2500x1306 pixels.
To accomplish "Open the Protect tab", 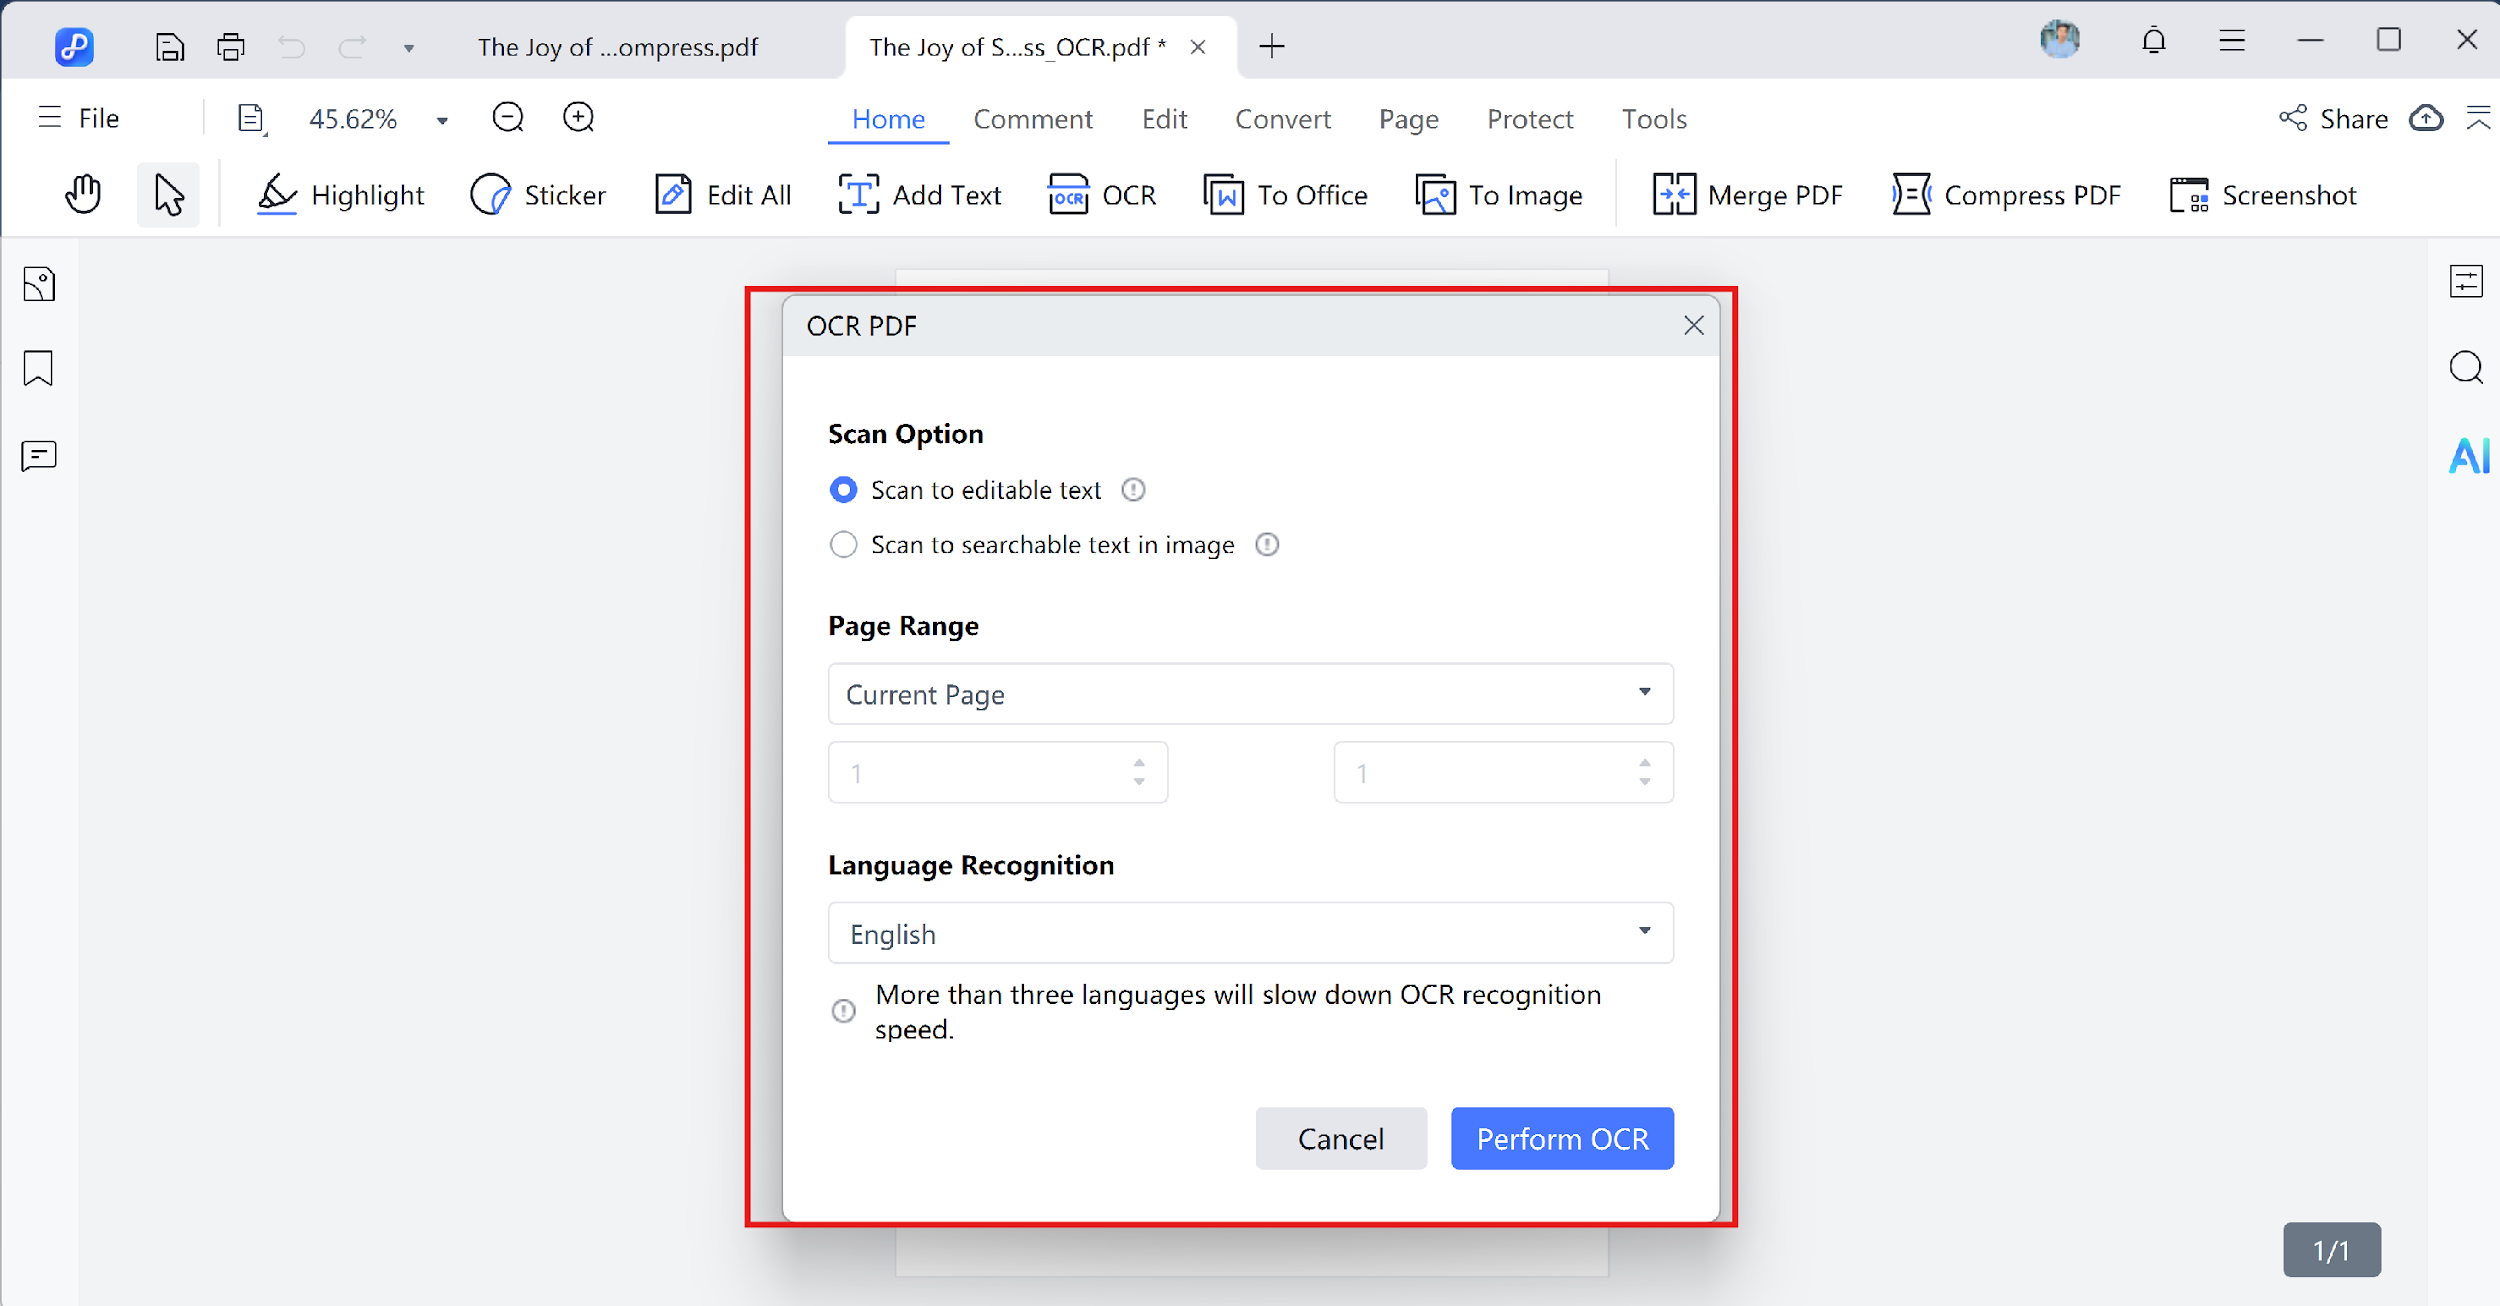I will coord(1529,119).
